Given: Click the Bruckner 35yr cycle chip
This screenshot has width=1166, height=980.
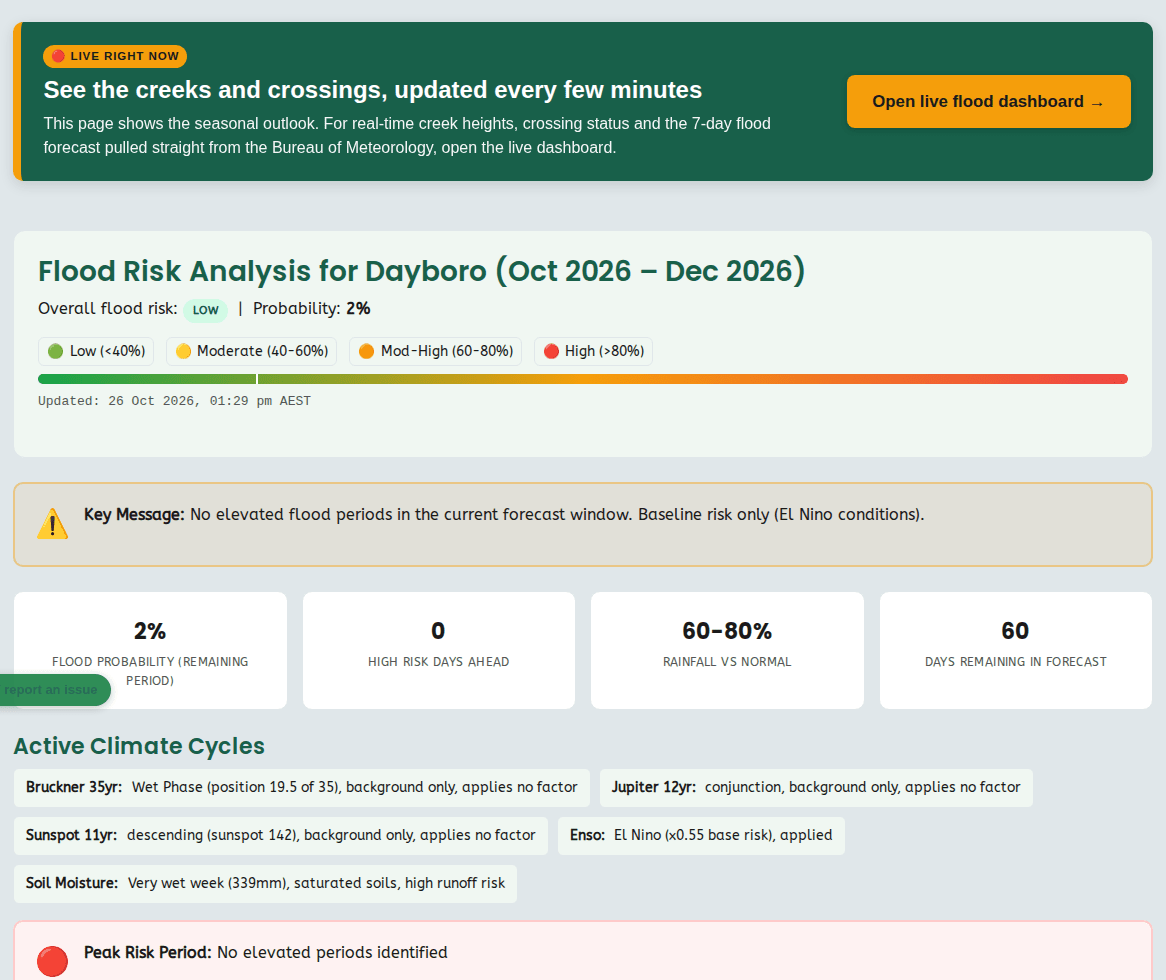Looking at the screenshot, I should (302, 787).
